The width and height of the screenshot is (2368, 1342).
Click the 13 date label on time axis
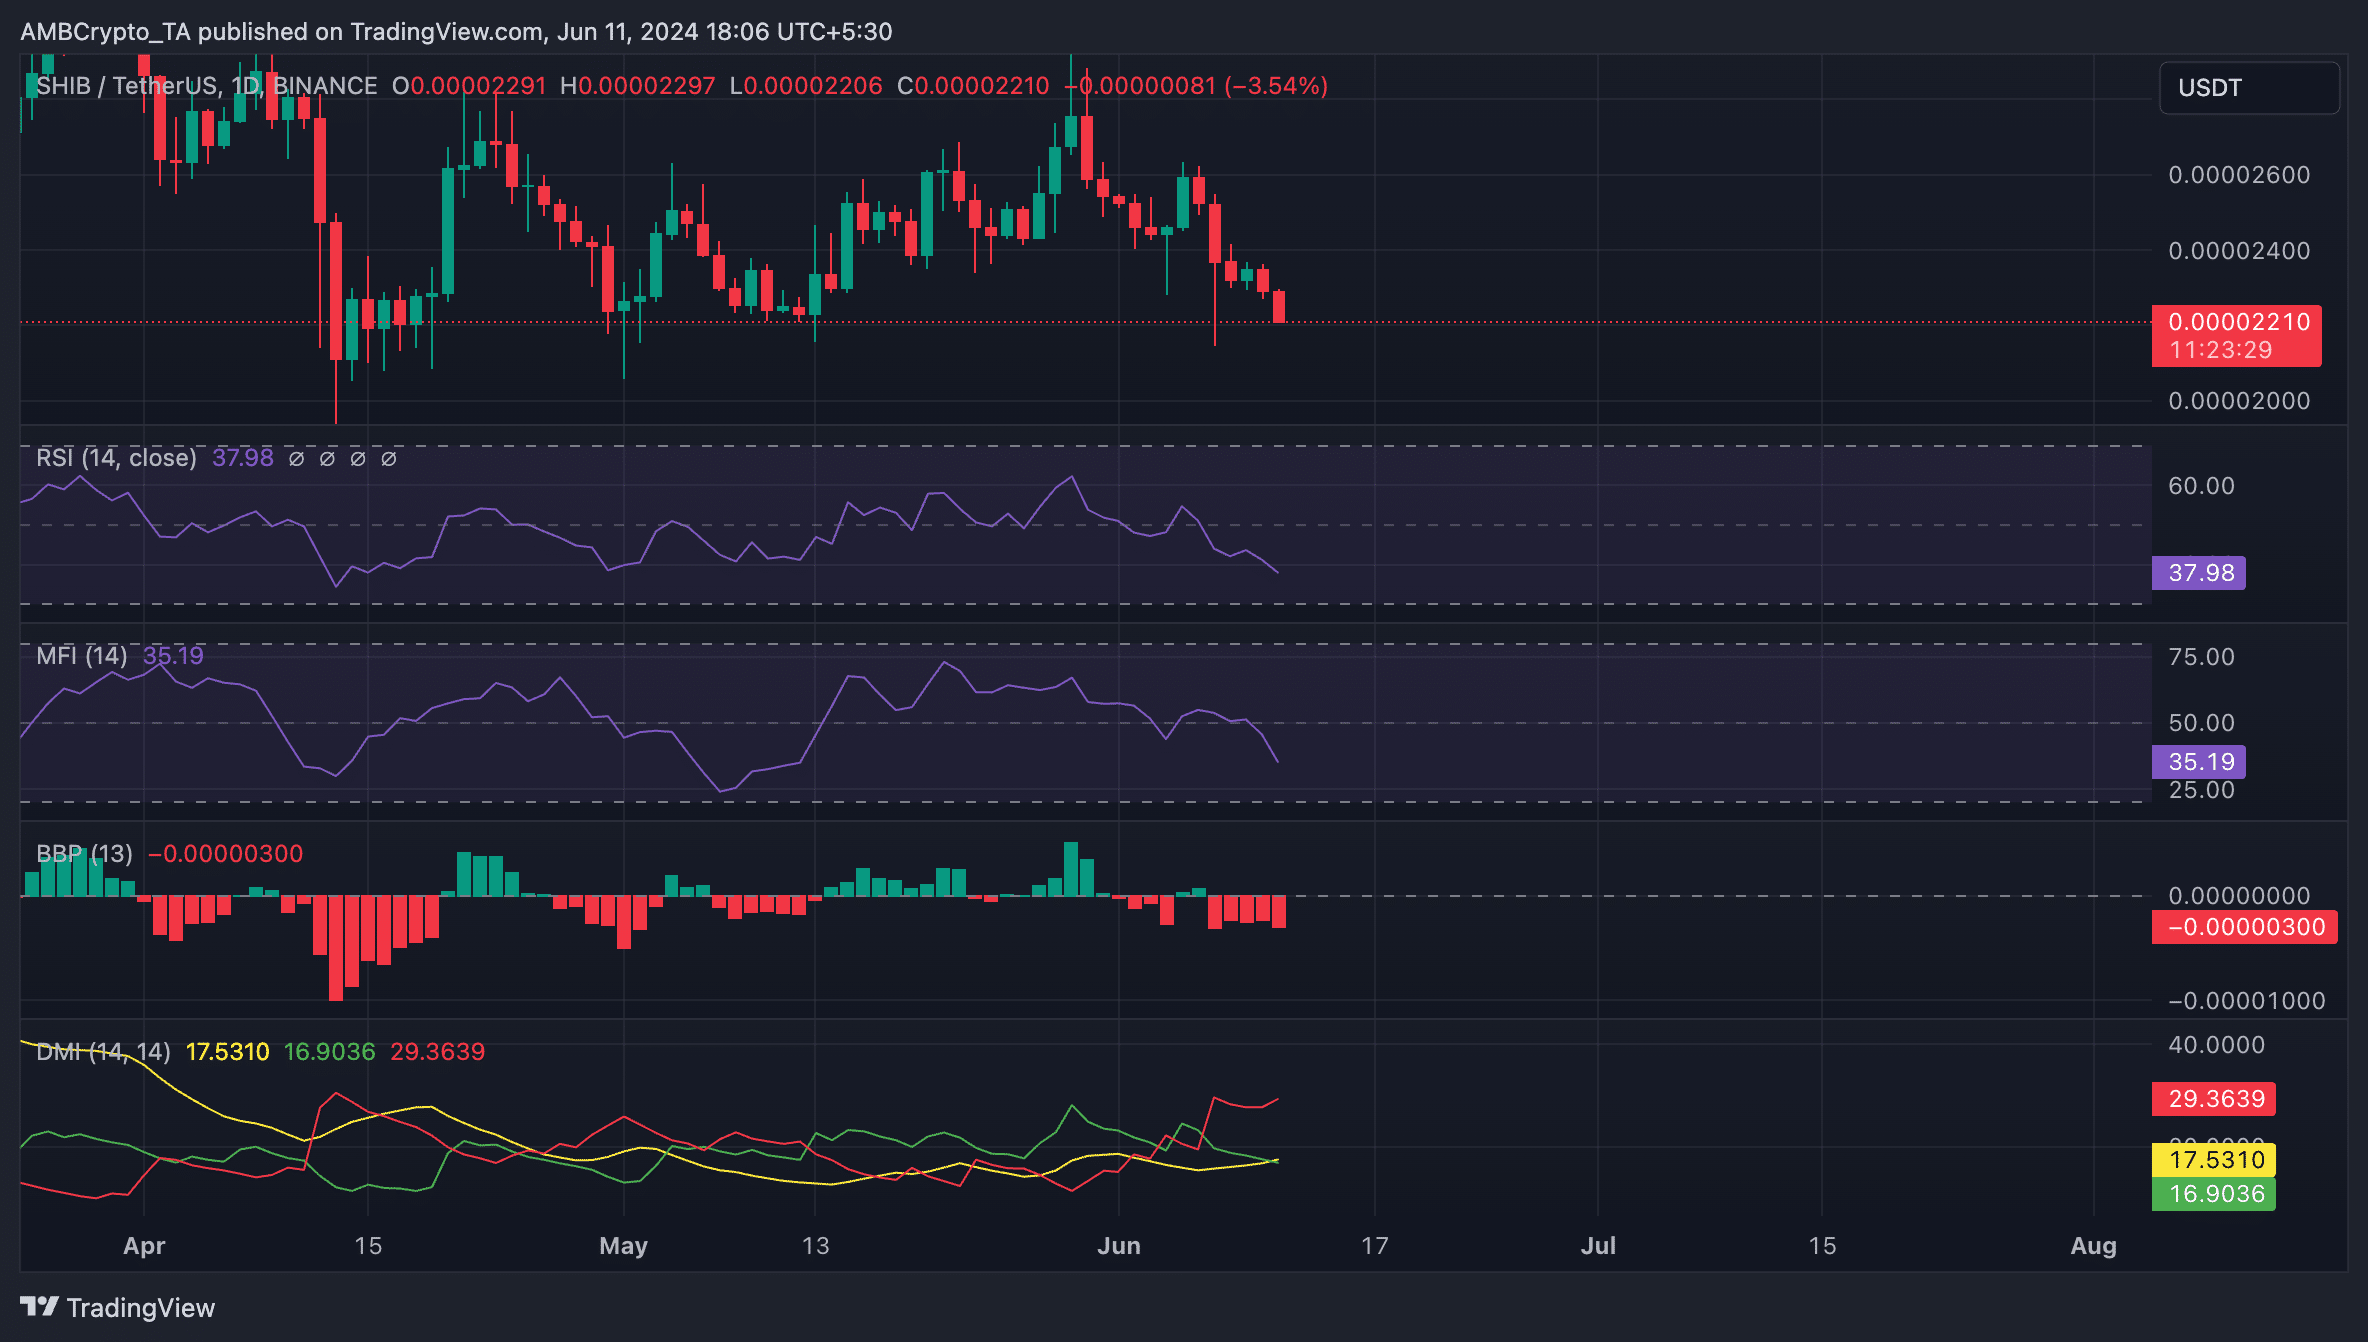pyautogui.click(x=815, y=1246)
